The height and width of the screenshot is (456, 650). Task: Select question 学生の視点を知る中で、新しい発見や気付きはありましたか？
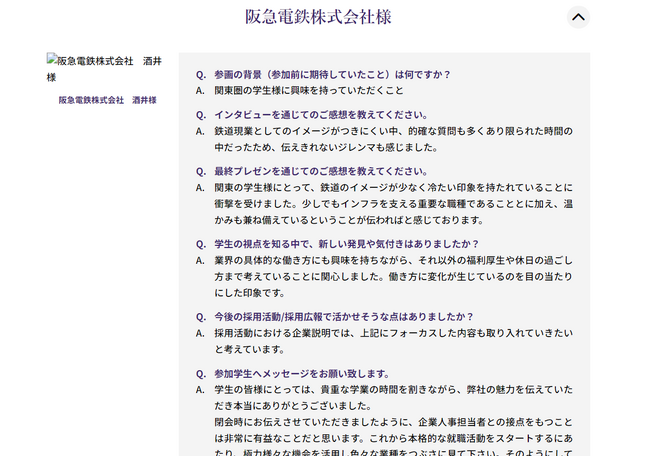coord(347,244)
